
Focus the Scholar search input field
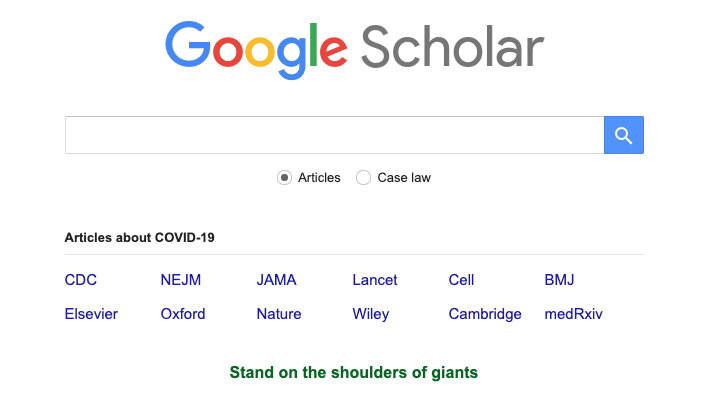point(335,135)
